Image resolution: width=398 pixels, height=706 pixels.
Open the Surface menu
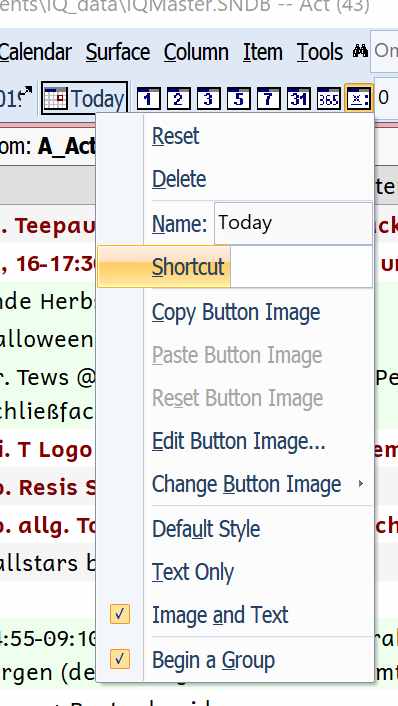[x=118, y=52]
